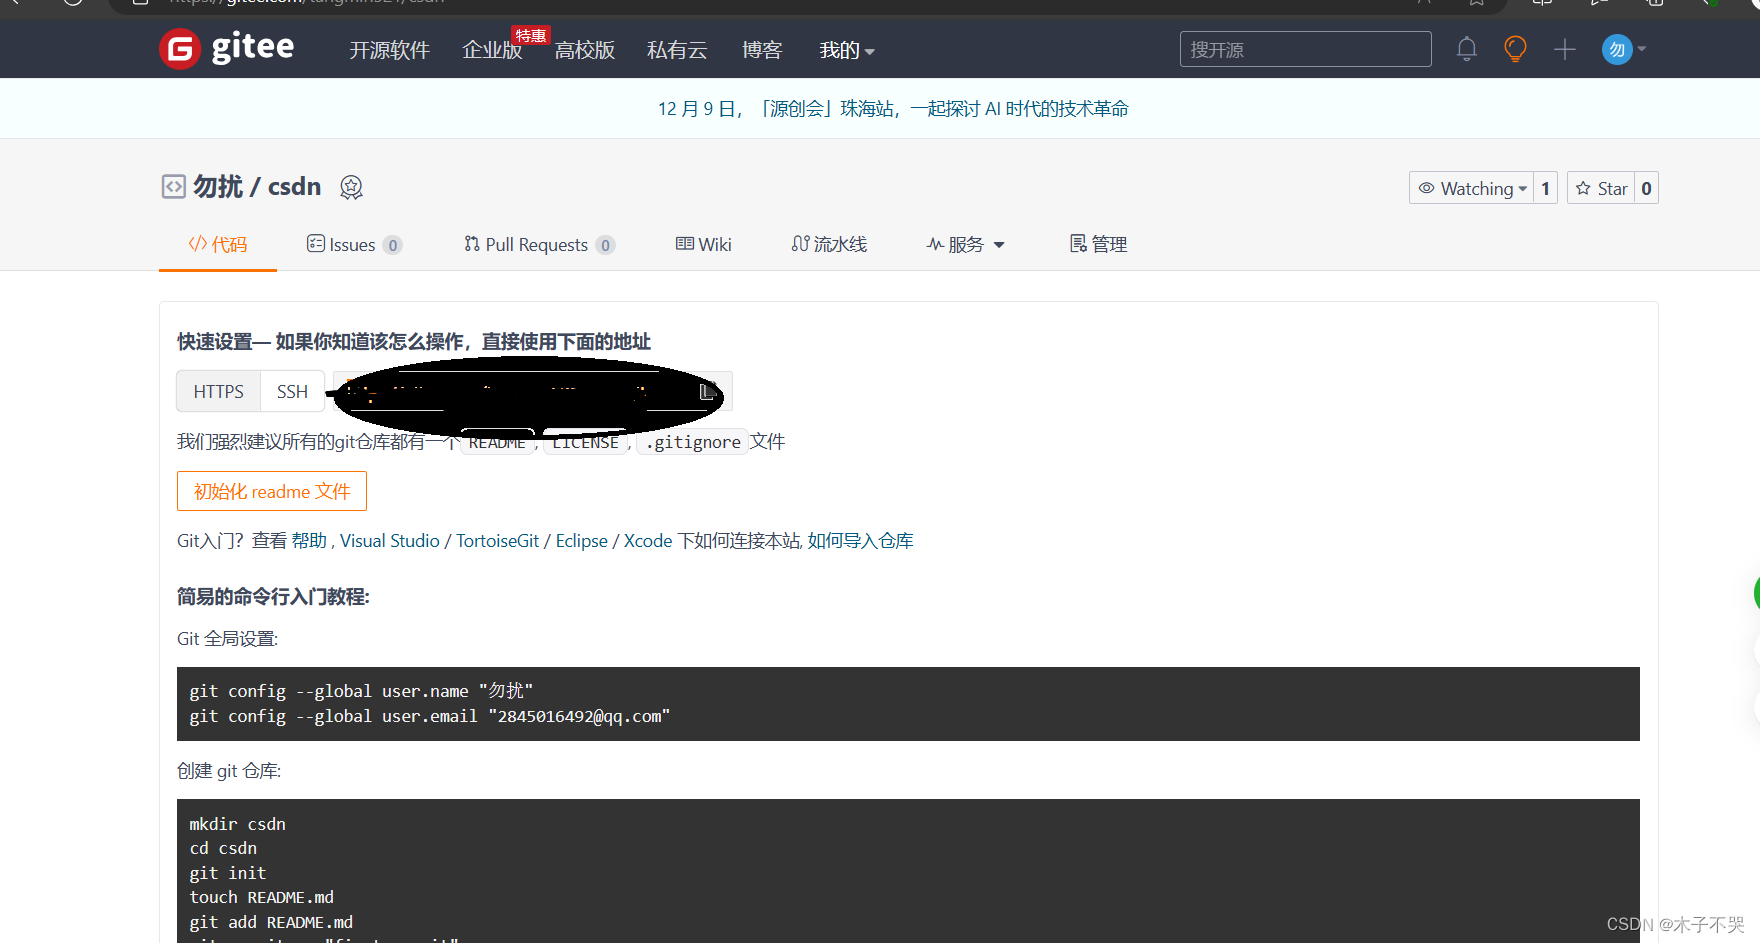Screen dimensions: 1760x943
Task: Click the repository badge icon beside csdn
Action: point(351,187)
